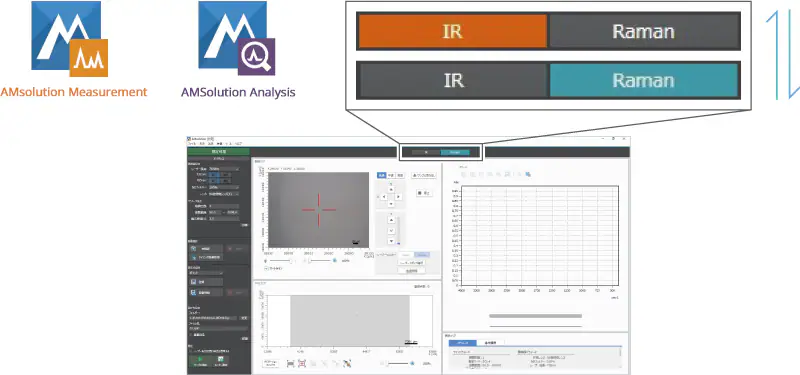Screen dimensions: 800x375
Task: Open the ND filter dropdown in left panel
Action: [x=223, y=187]
